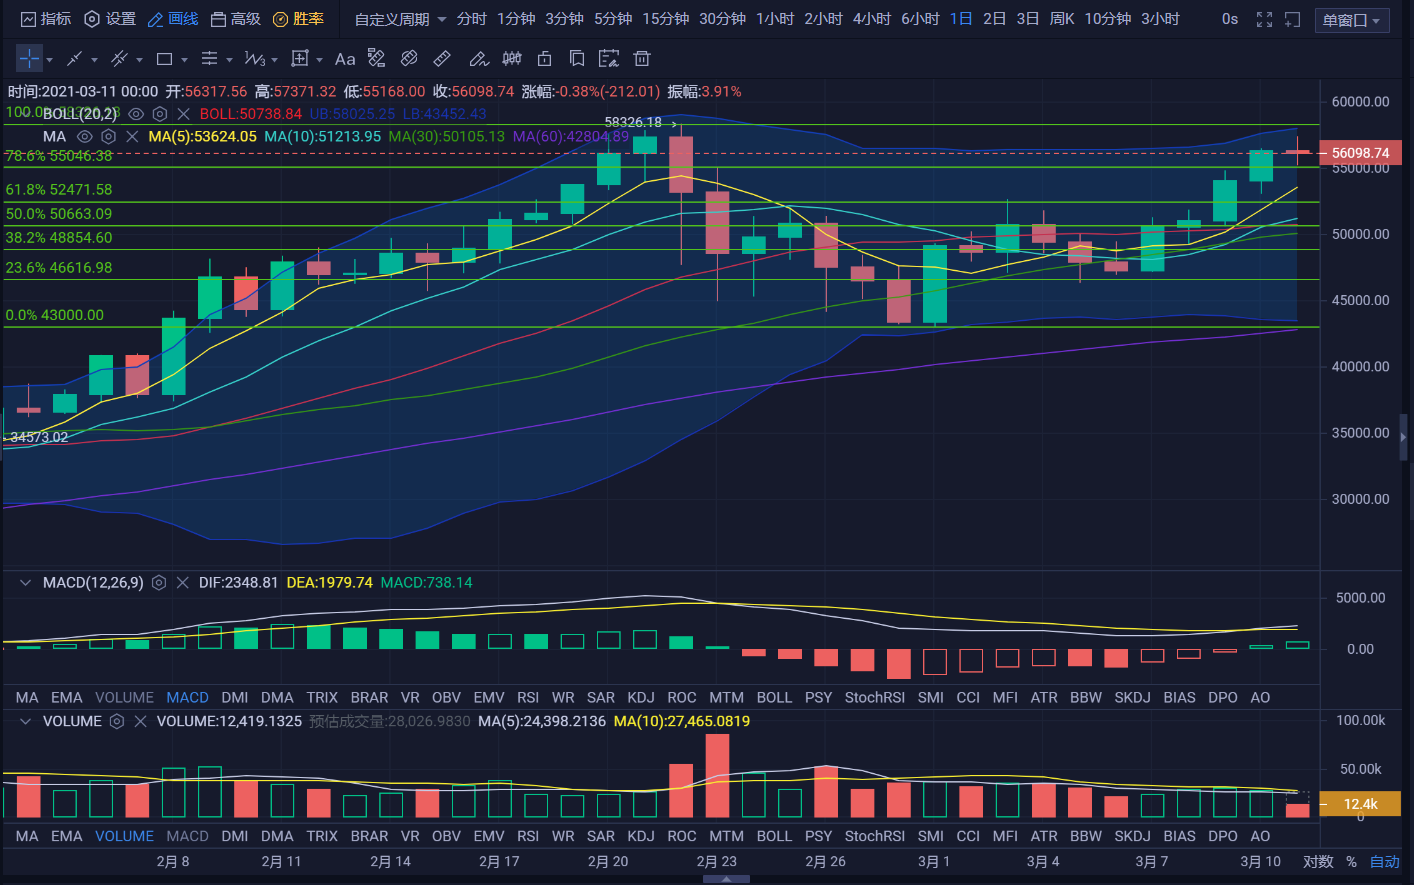1414x885 pixels.
Task: Enter fullscreen chart mode
Action: (x=1264, y=19)
